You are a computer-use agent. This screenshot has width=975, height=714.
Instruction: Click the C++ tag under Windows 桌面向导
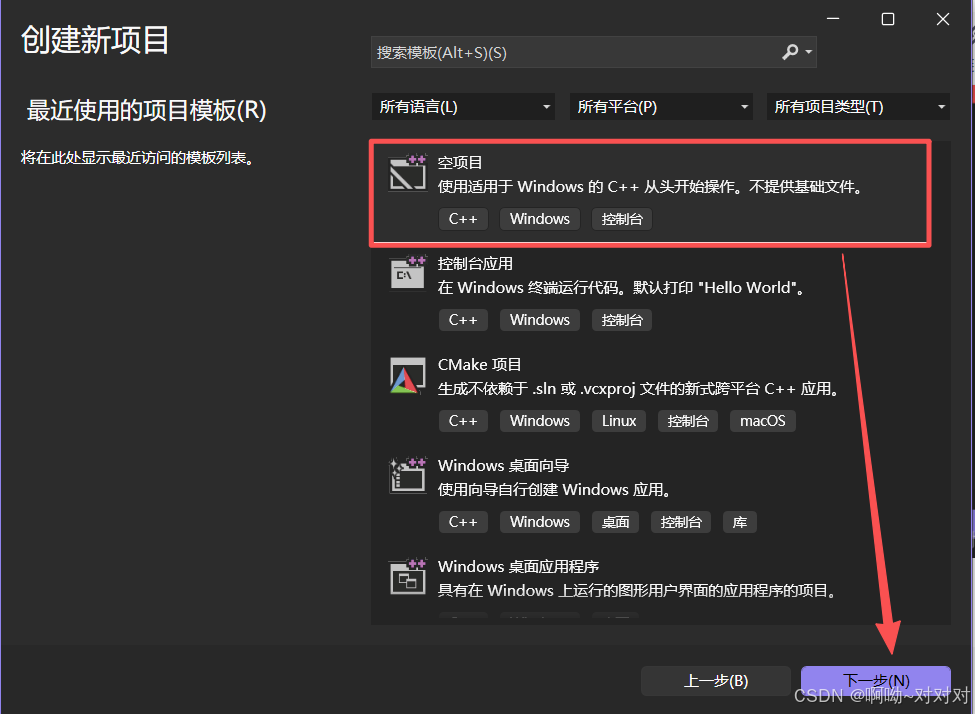463,522
